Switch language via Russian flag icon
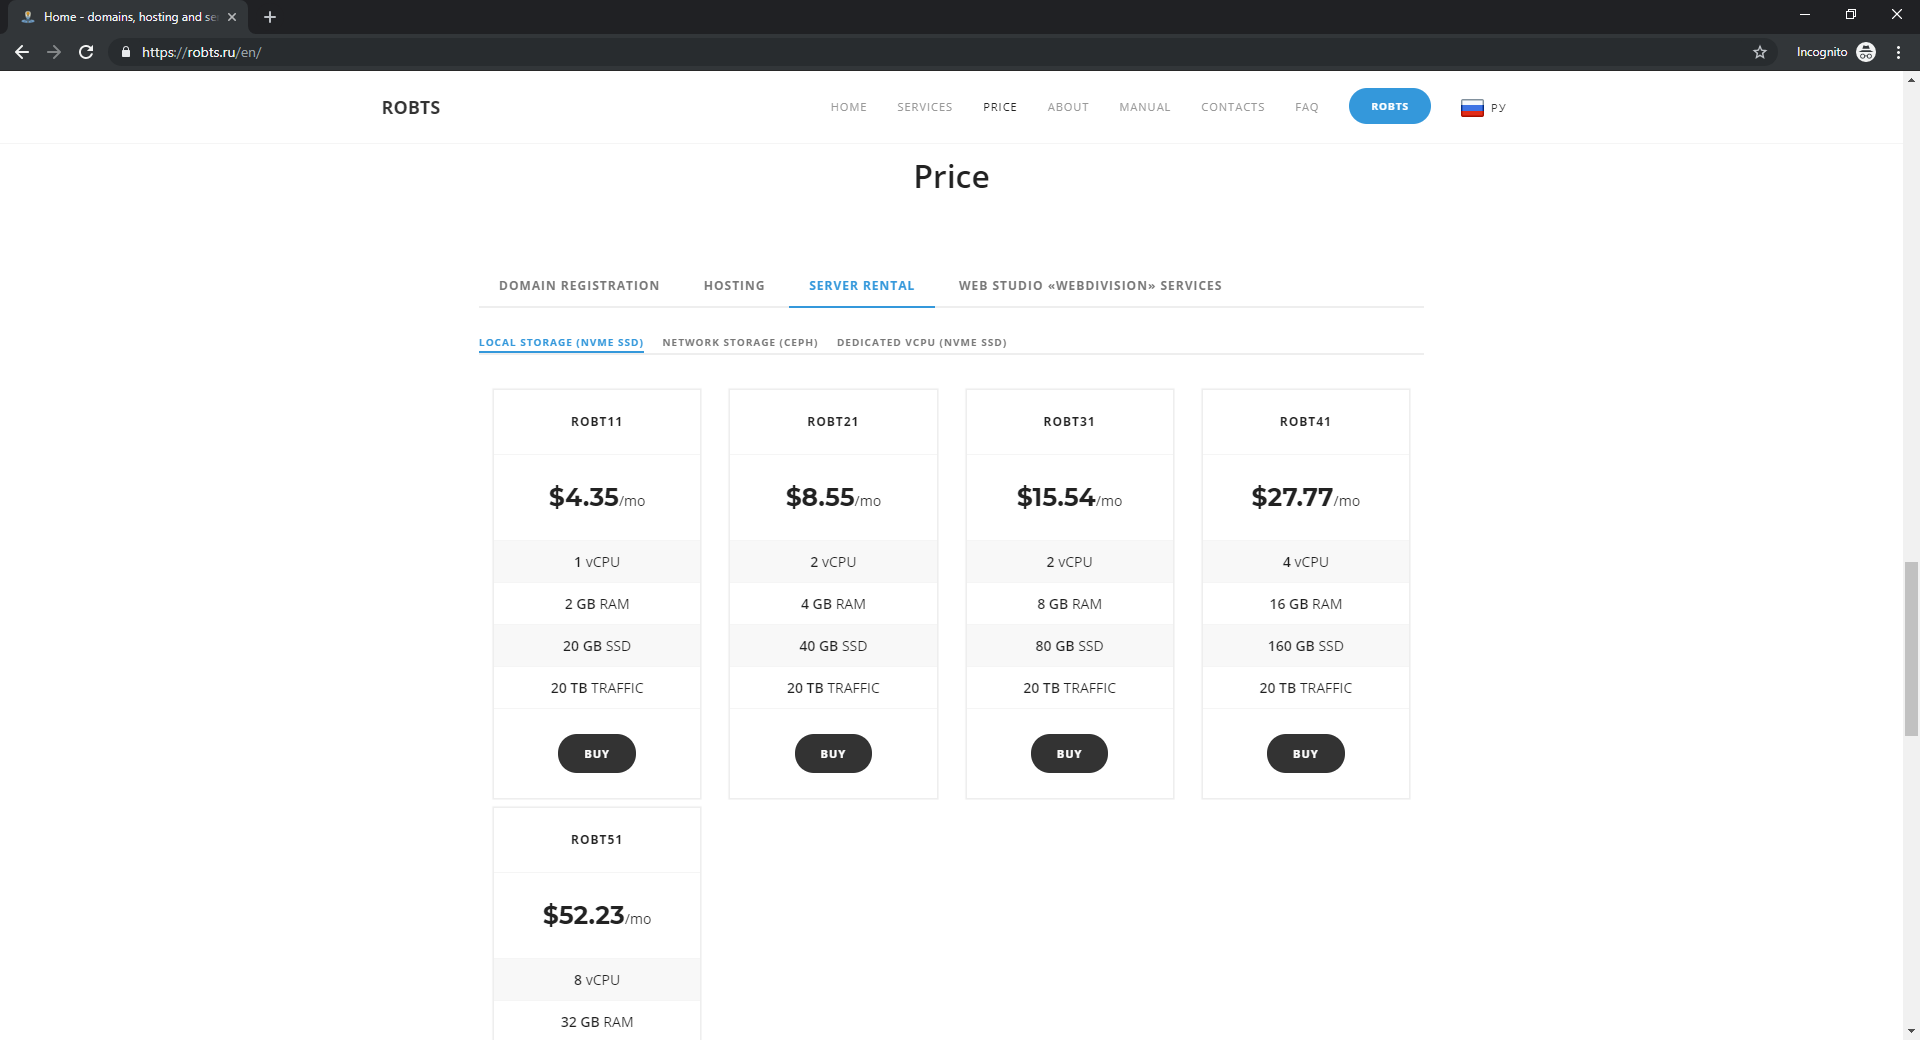The height and width of the screenshot is (1040, 1920). (x=1472, y=108)
